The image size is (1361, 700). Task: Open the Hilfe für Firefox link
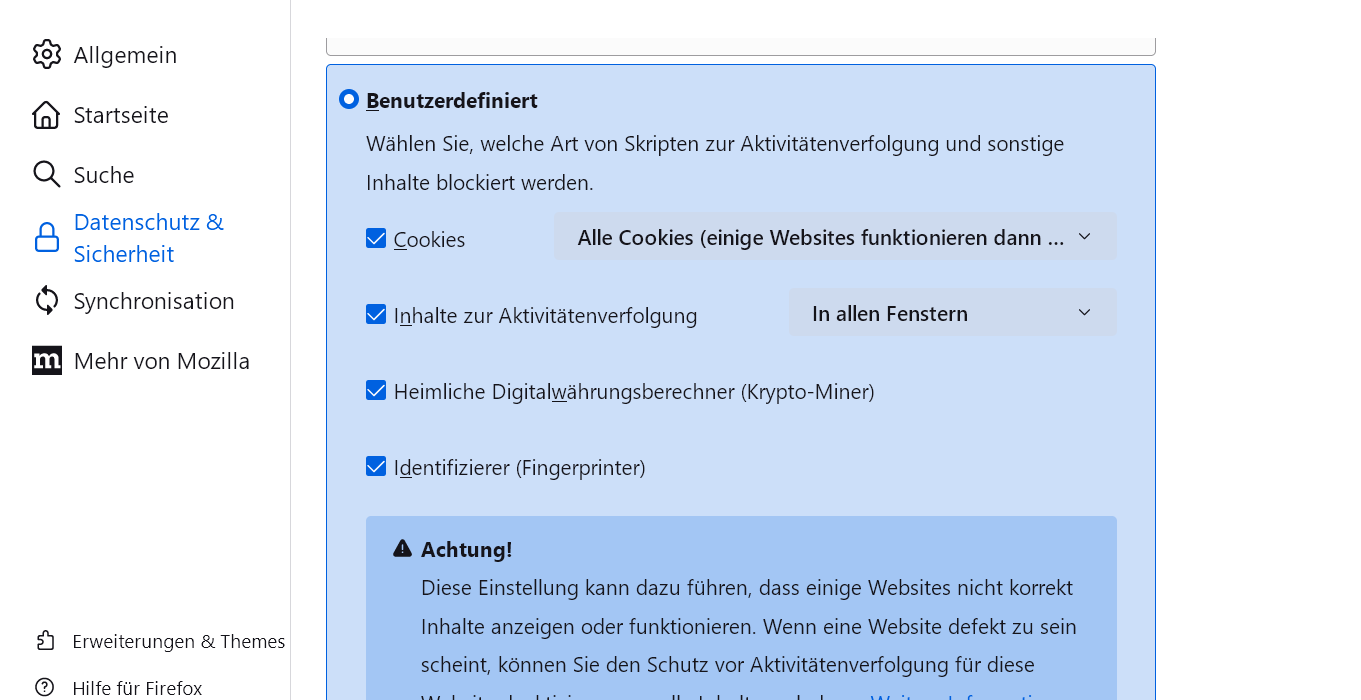click(137, 688)
